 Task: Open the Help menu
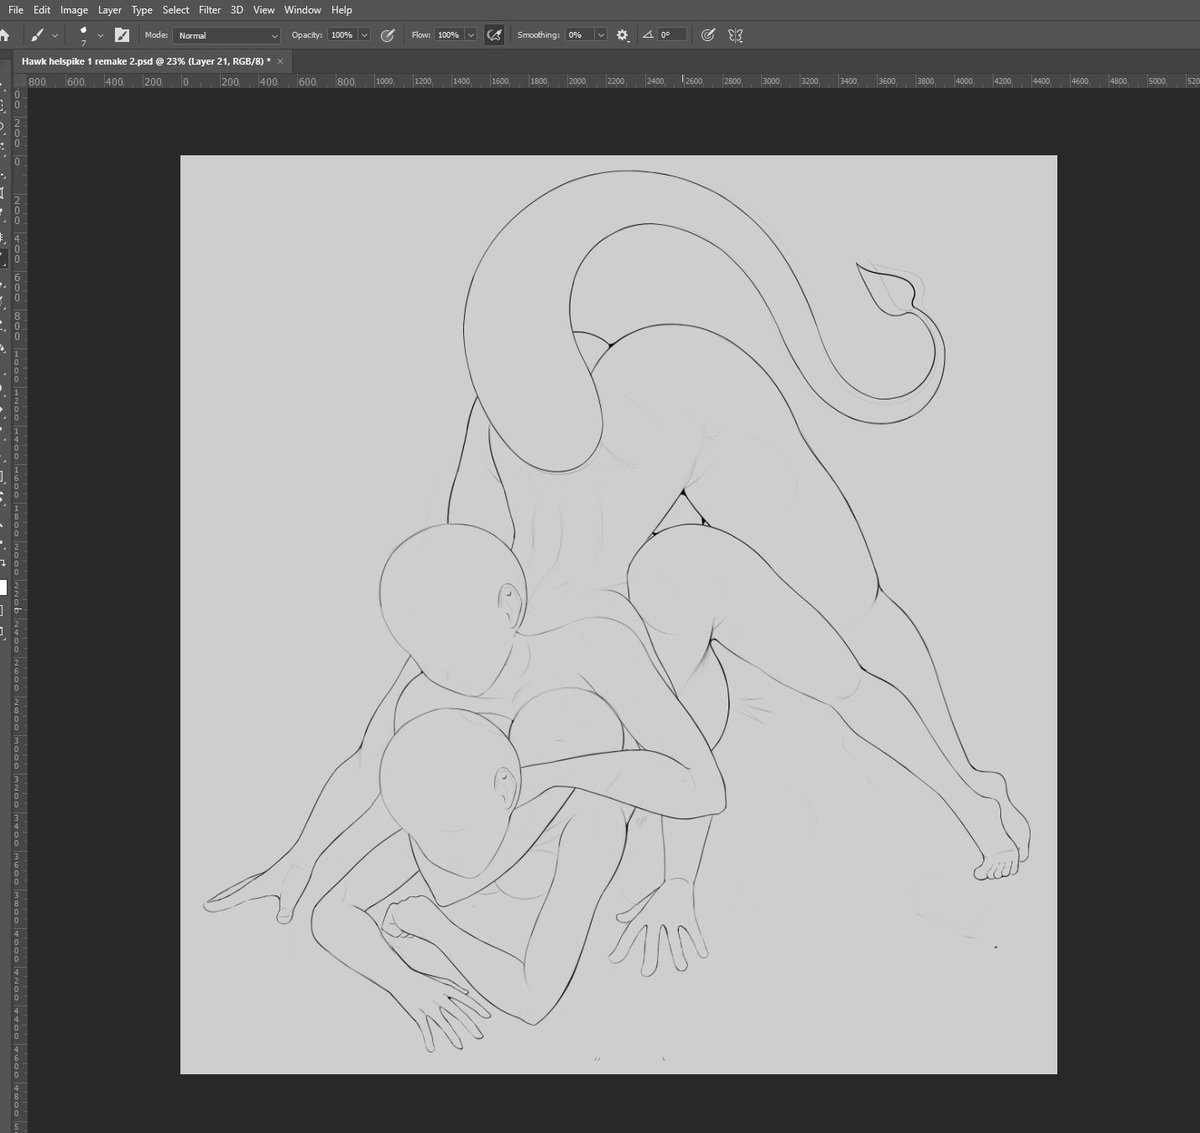click(342, 10)
